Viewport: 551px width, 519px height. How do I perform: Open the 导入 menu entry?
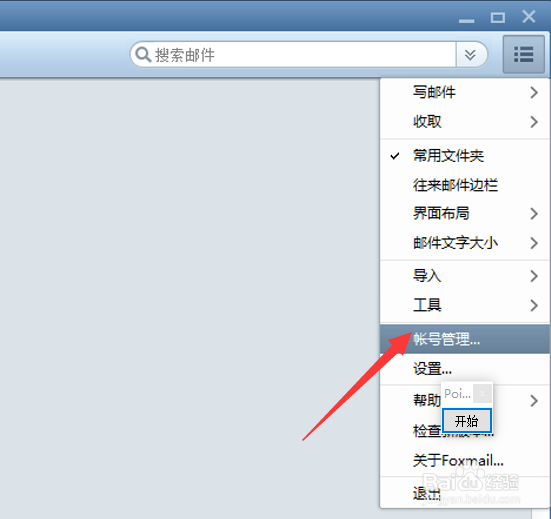[x=465, y=276]
